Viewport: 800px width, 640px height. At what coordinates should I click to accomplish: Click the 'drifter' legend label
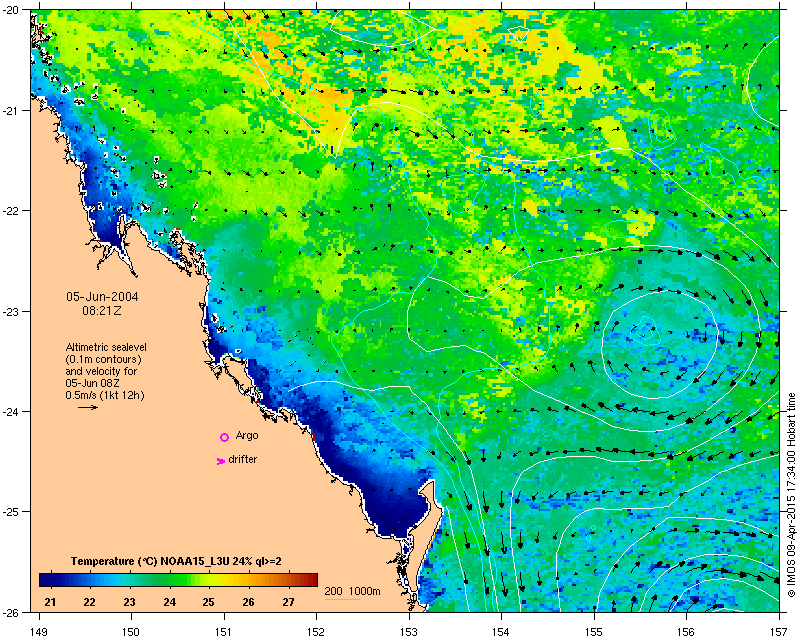[243, 459]
